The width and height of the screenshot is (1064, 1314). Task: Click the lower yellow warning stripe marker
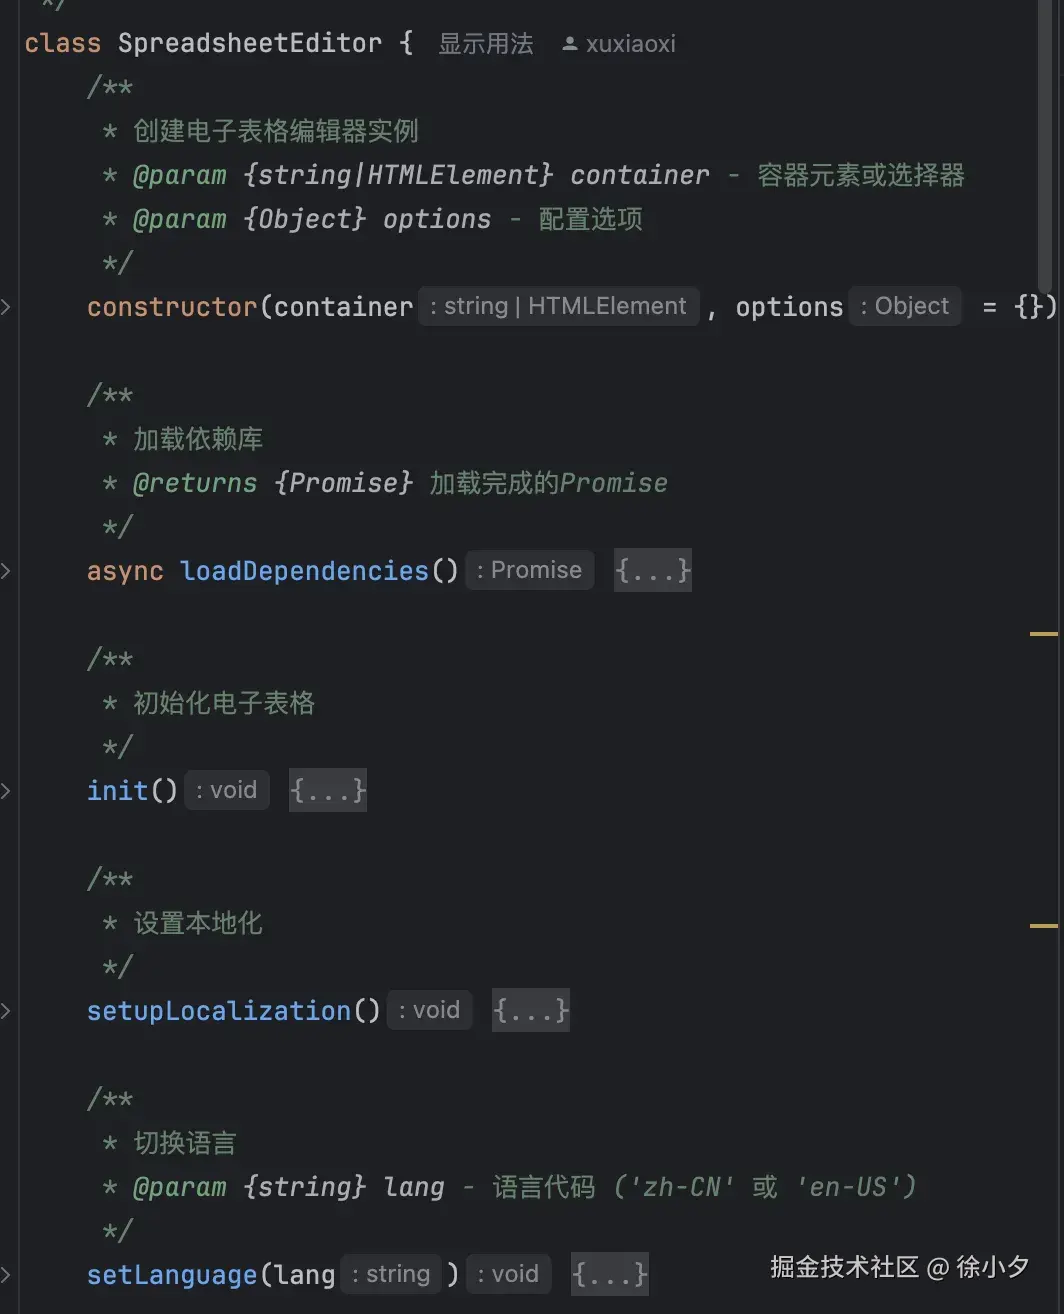(1043, 926)
